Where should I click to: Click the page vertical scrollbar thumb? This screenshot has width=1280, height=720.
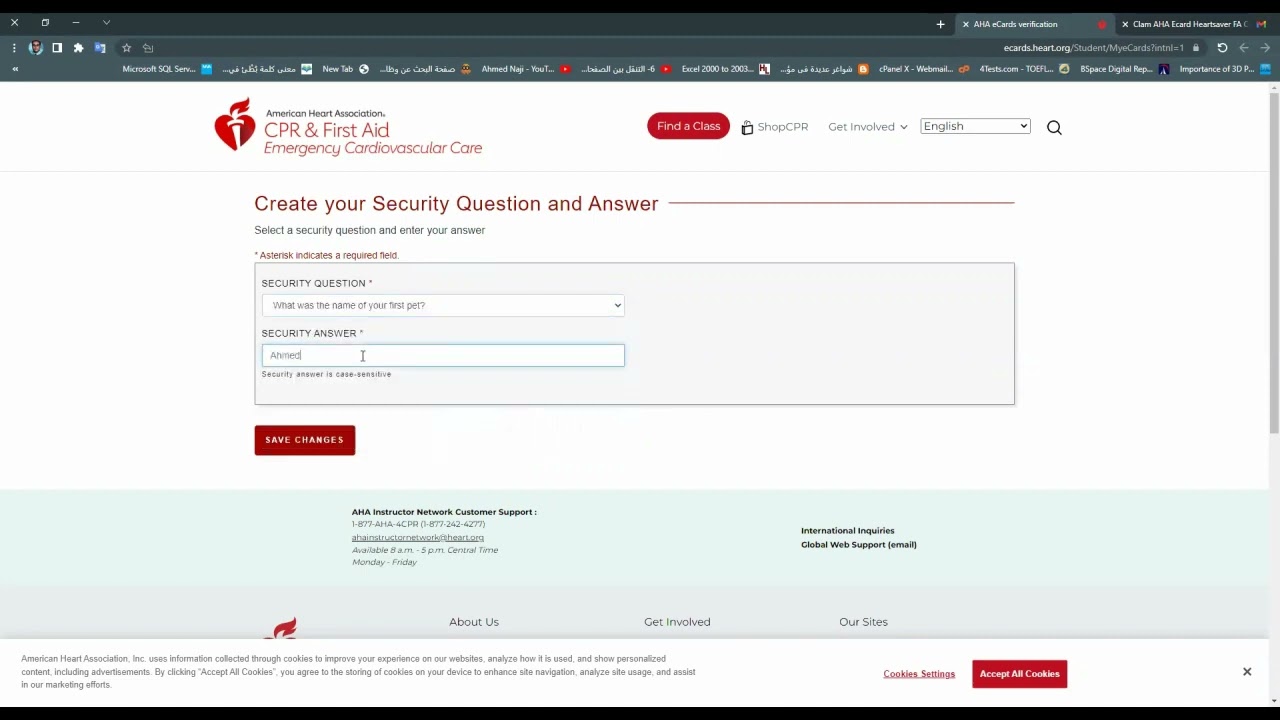[1274, 264]
